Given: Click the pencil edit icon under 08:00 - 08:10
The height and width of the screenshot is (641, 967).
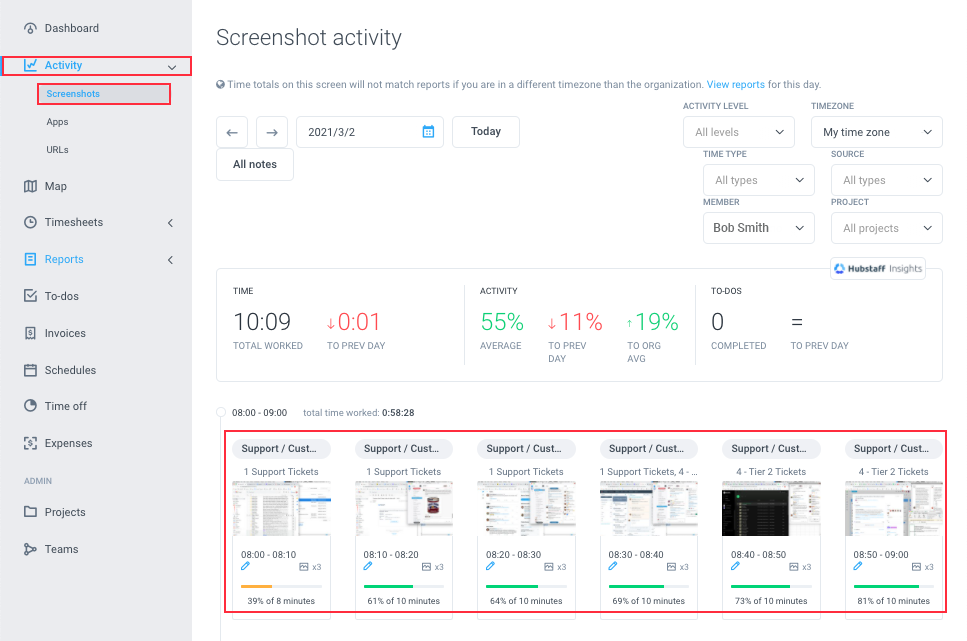Looking at the screenshot, I should coord(245,566).
